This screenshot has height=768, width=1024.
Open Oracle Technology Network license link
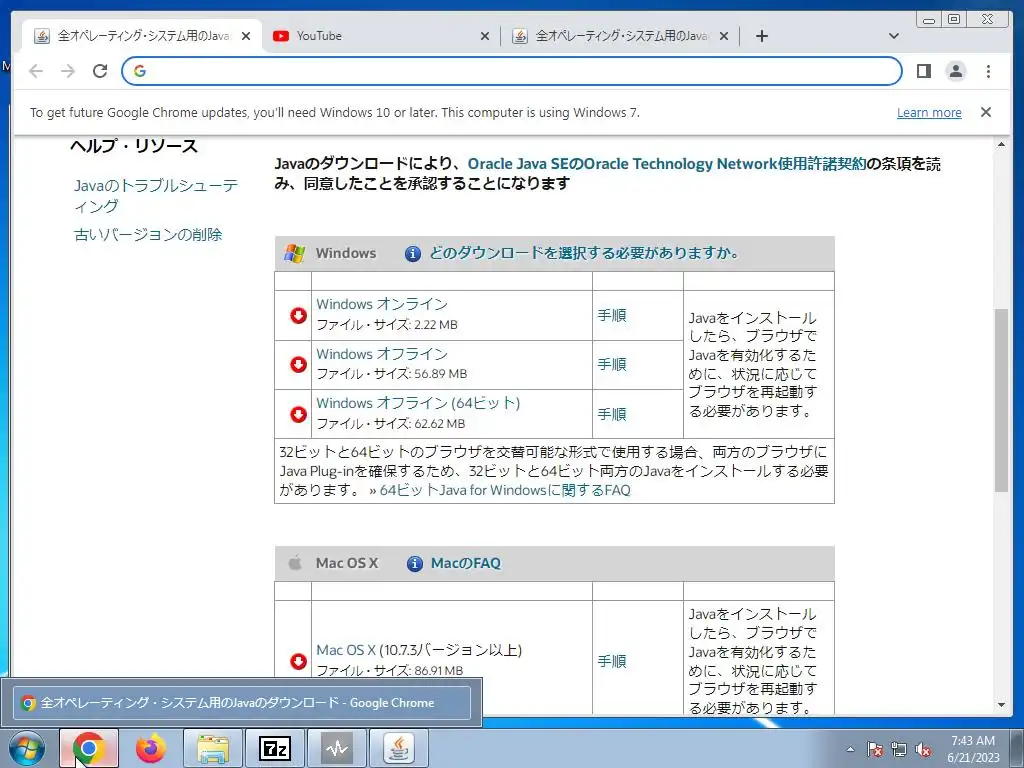(x=667, y=163)
